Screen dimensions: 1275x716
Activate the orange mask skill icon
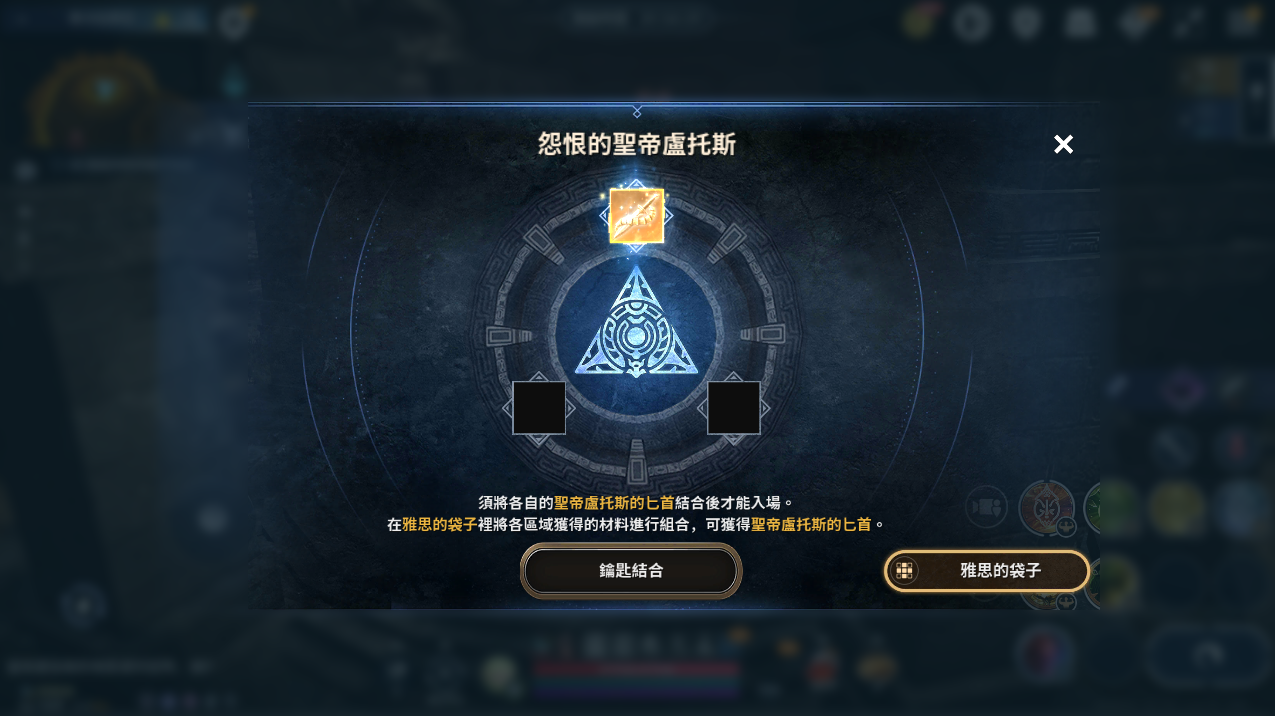tap(1046, 507)
